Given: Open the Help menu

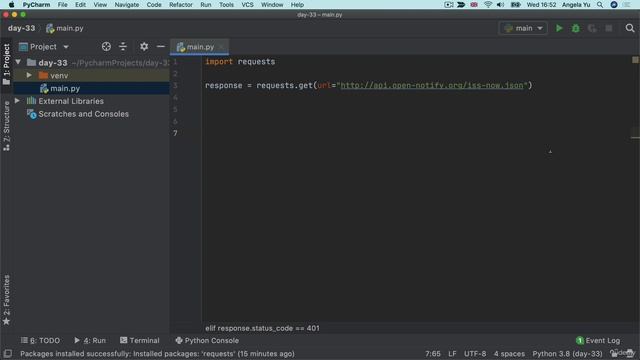Looking at the screenshot, I should click(x=297, y=4).
